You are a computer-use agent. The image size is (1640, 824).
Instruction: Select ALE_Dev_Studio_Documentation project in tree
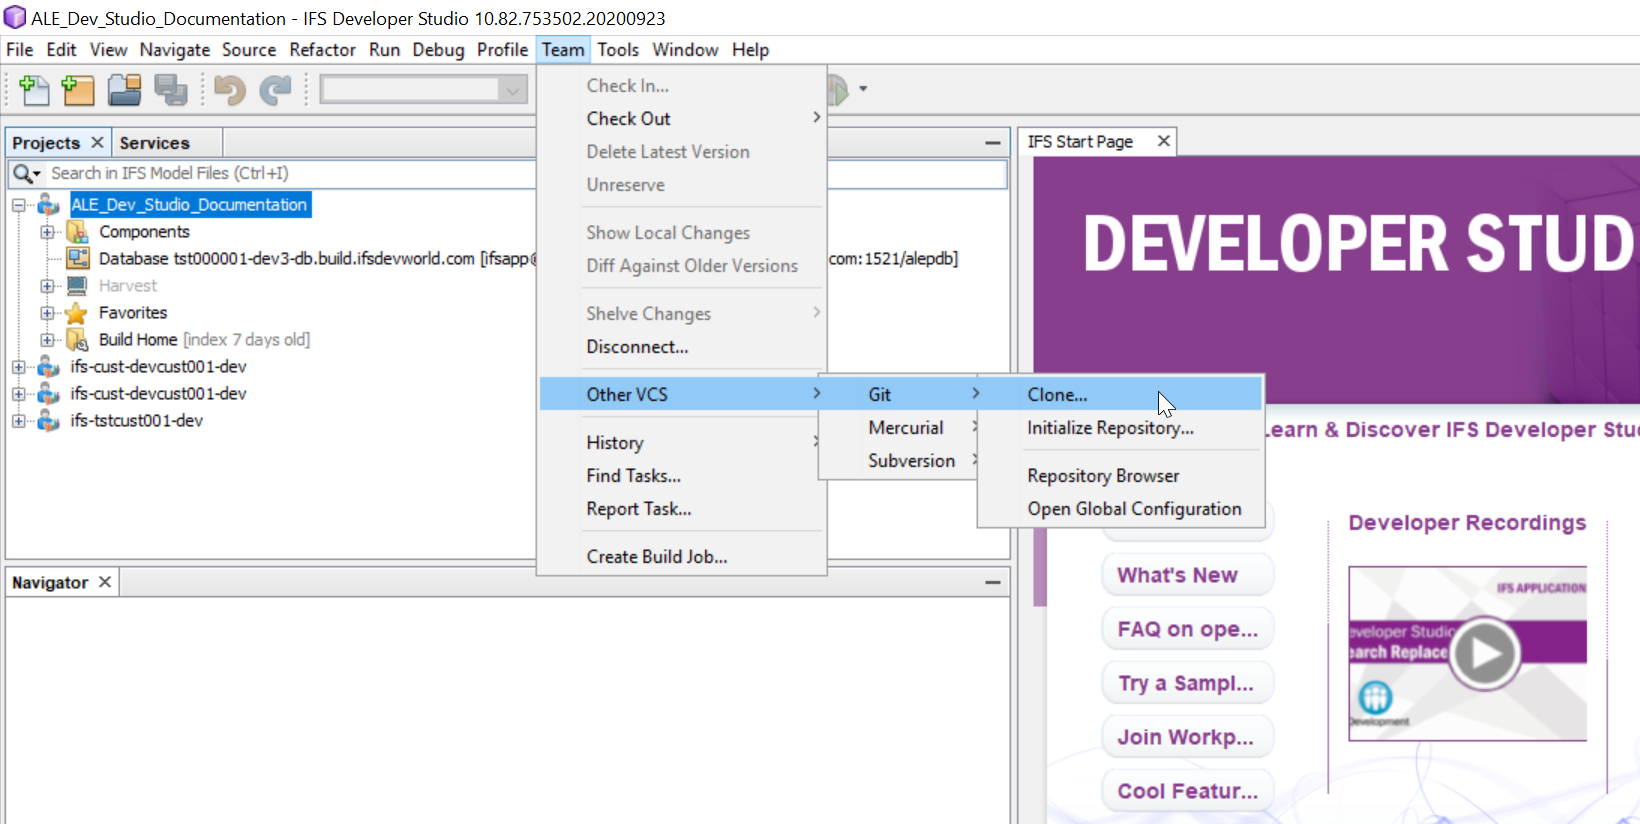click(x=189, y=205)
